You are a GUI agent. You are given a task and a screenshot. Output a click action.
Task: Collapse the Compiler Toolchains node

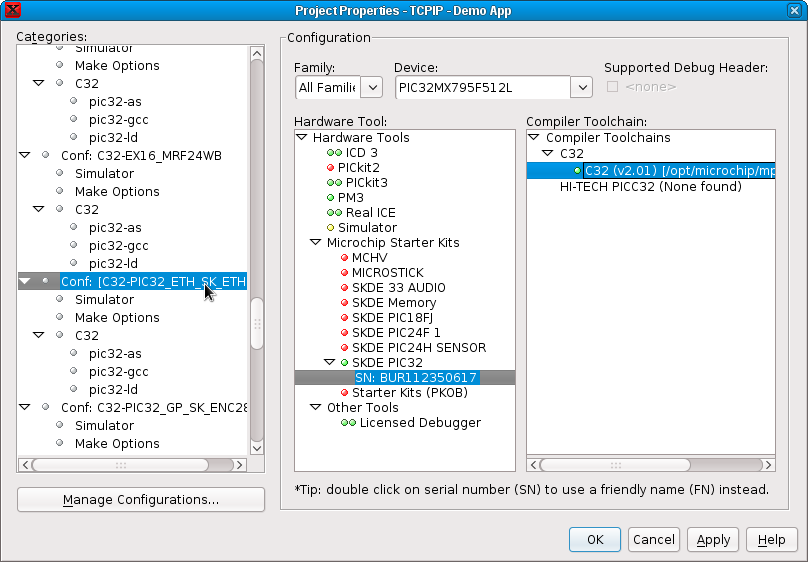(534, 137)
